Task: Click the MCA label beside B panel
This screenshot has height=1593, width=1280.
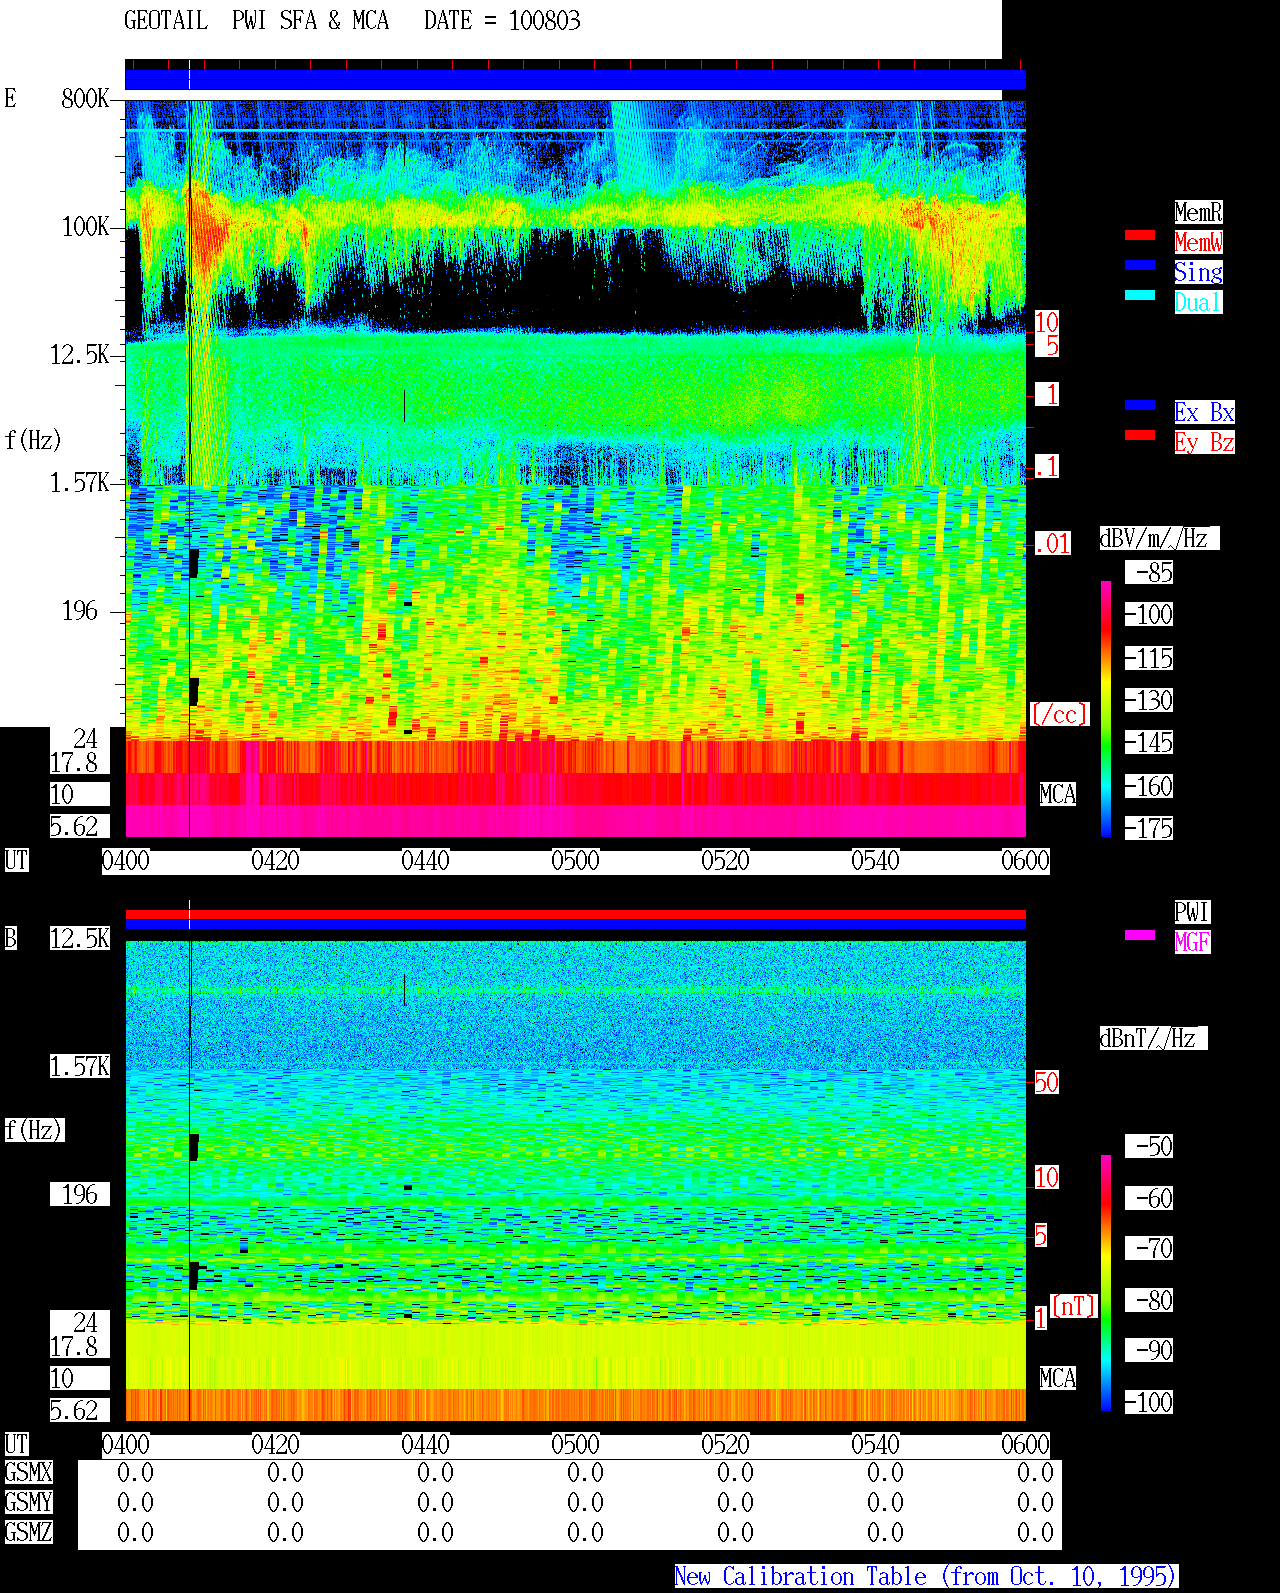Action: pyautogui.click(x=1058, y=1378)
